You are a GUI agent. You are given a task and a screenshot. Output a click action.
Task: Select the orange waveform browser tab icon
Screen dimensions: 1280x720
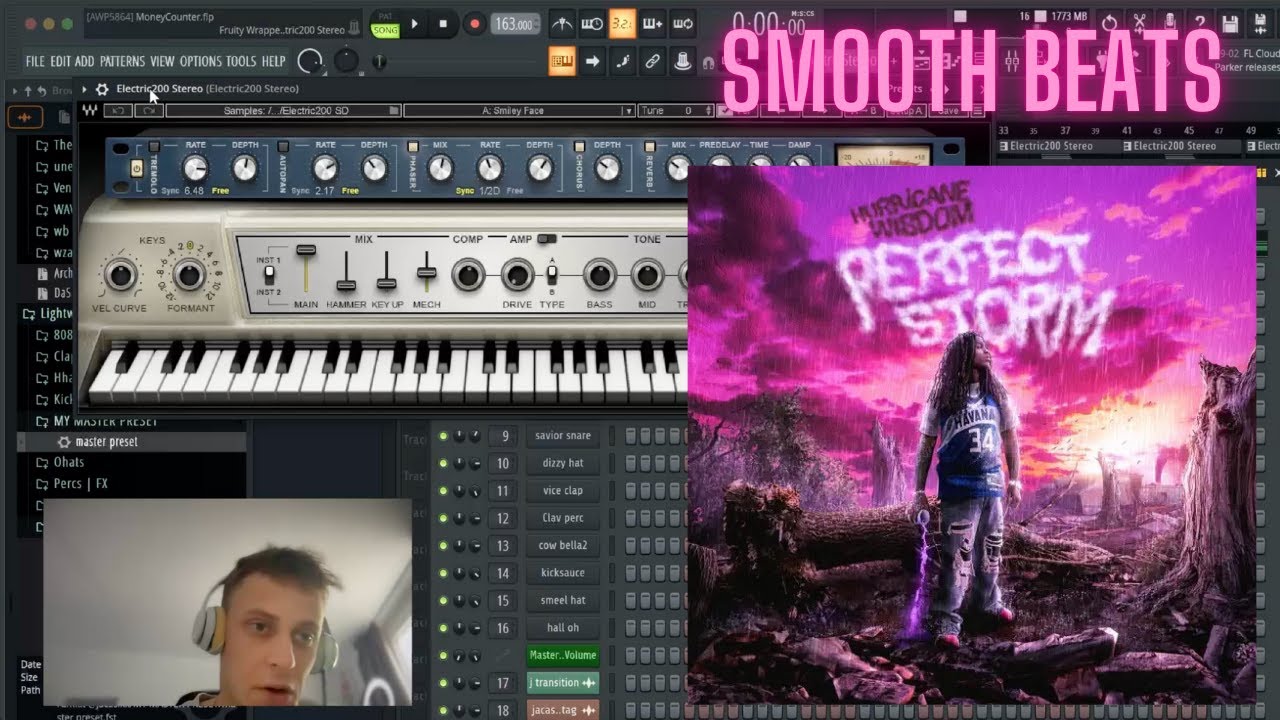[24, 118]
